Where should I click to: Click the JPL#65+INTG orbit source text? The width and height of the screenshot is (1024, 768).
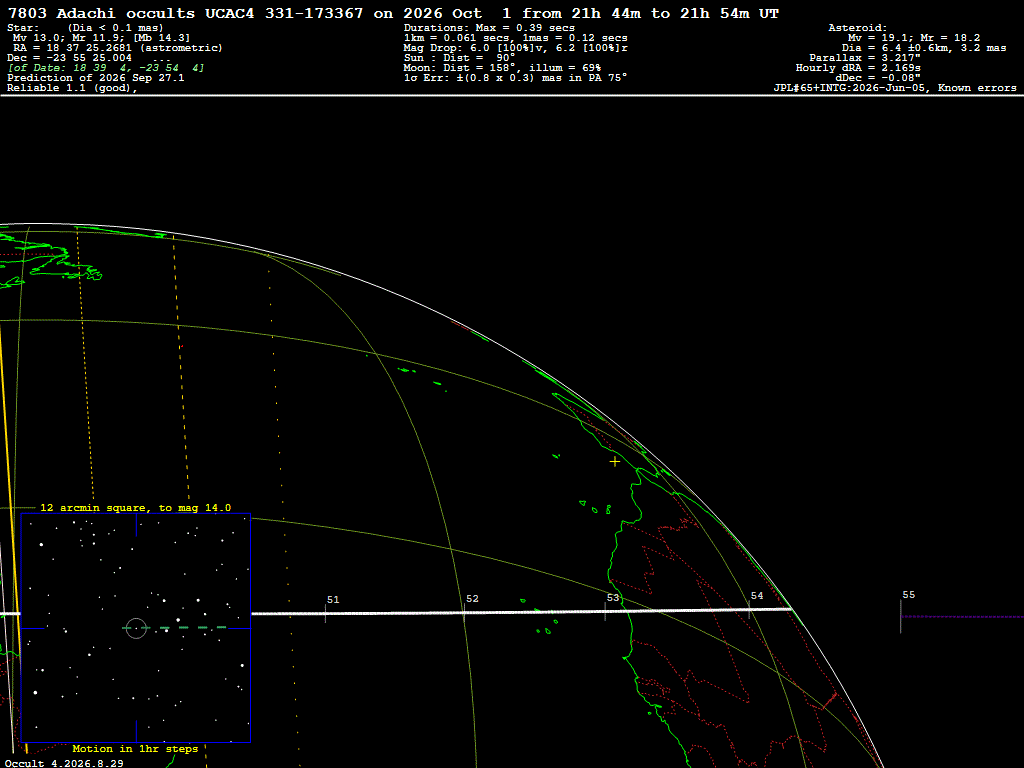[895, 88]
